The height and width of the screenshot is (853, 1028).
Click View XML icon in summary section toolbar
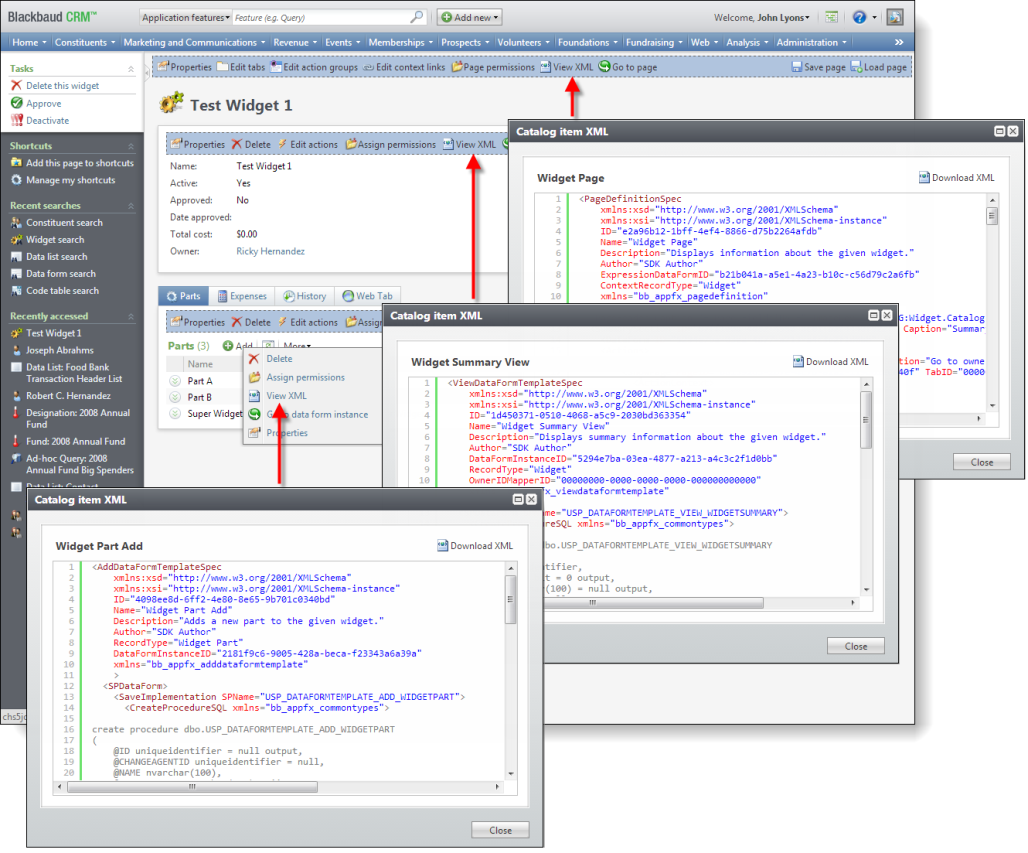[x=448, y=144]
